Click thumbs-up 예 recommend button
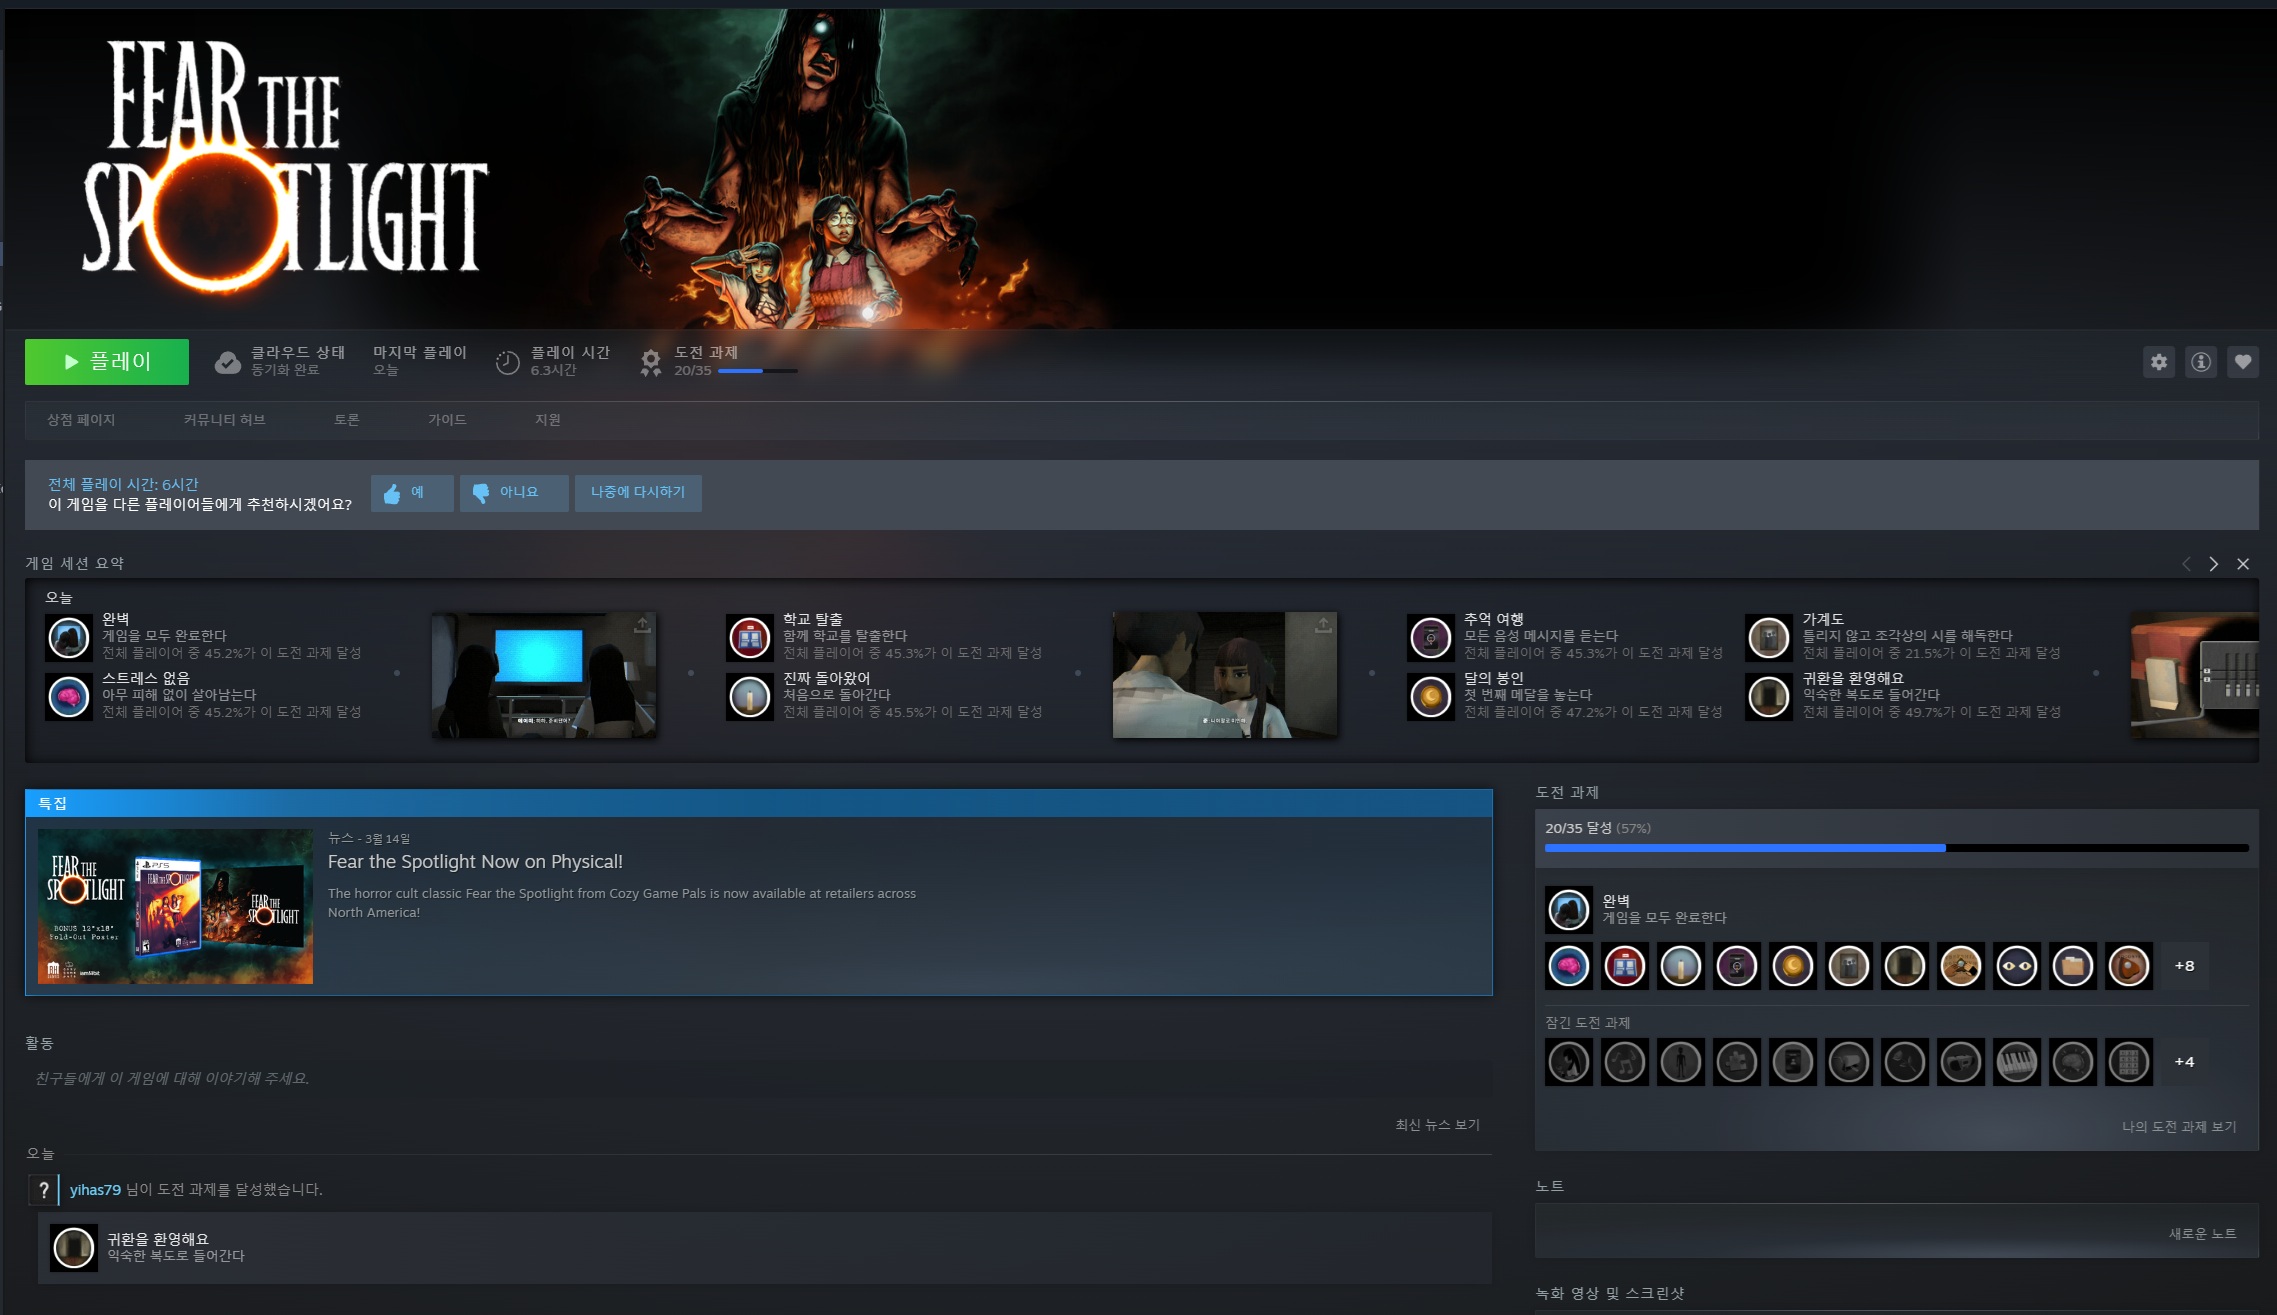The width and height of the screenshot is (2277, 1315). click(x=411, y=493)
